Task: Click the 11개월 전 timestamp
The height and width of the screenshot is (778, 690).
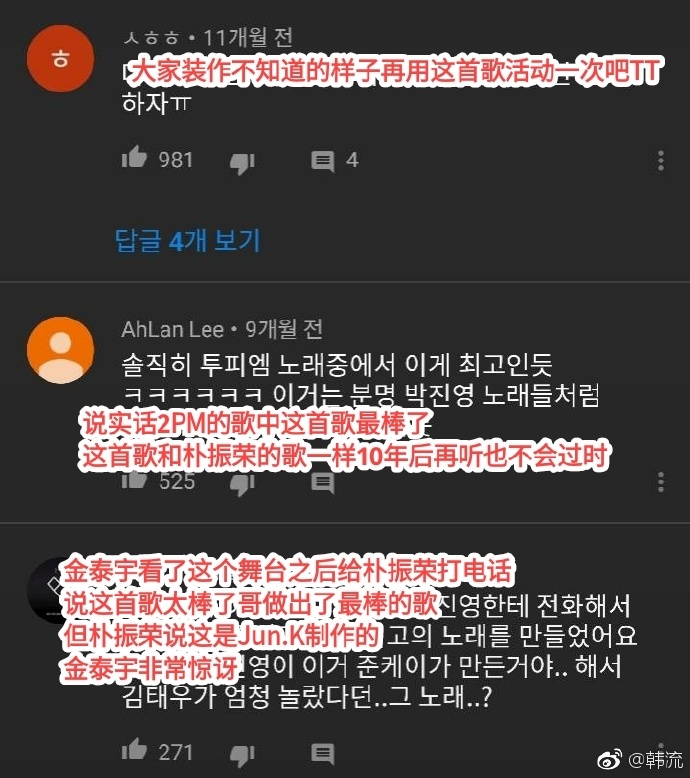Action: (x=248, y=37)
